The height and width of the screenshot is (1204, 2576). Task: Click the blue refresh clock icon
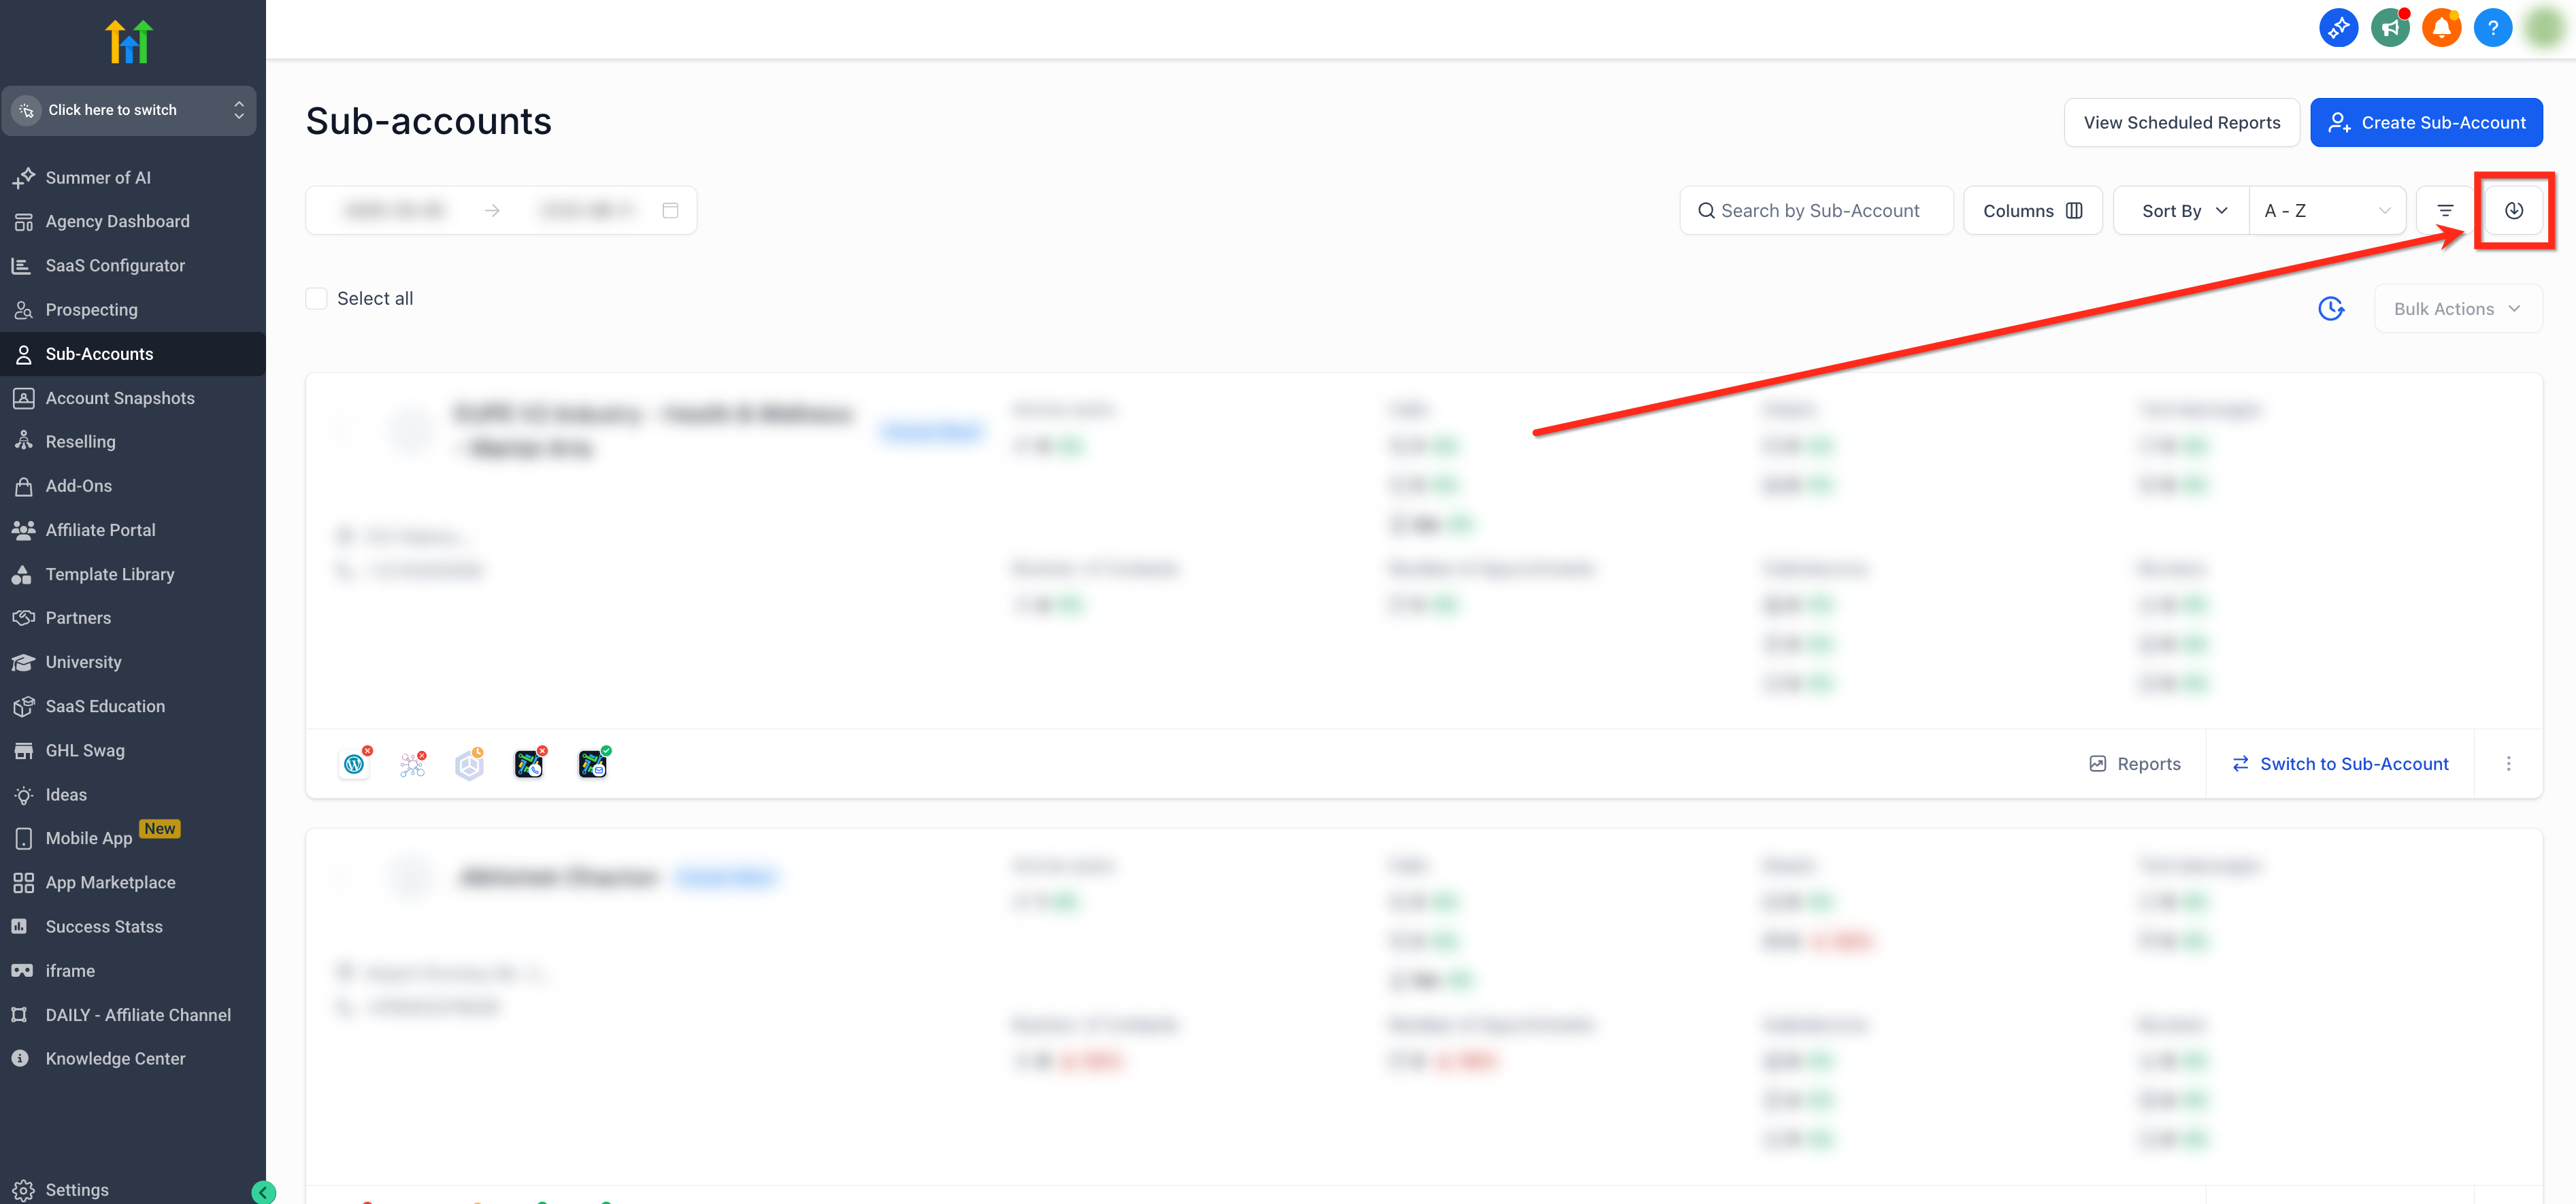tap(2331, 309)
